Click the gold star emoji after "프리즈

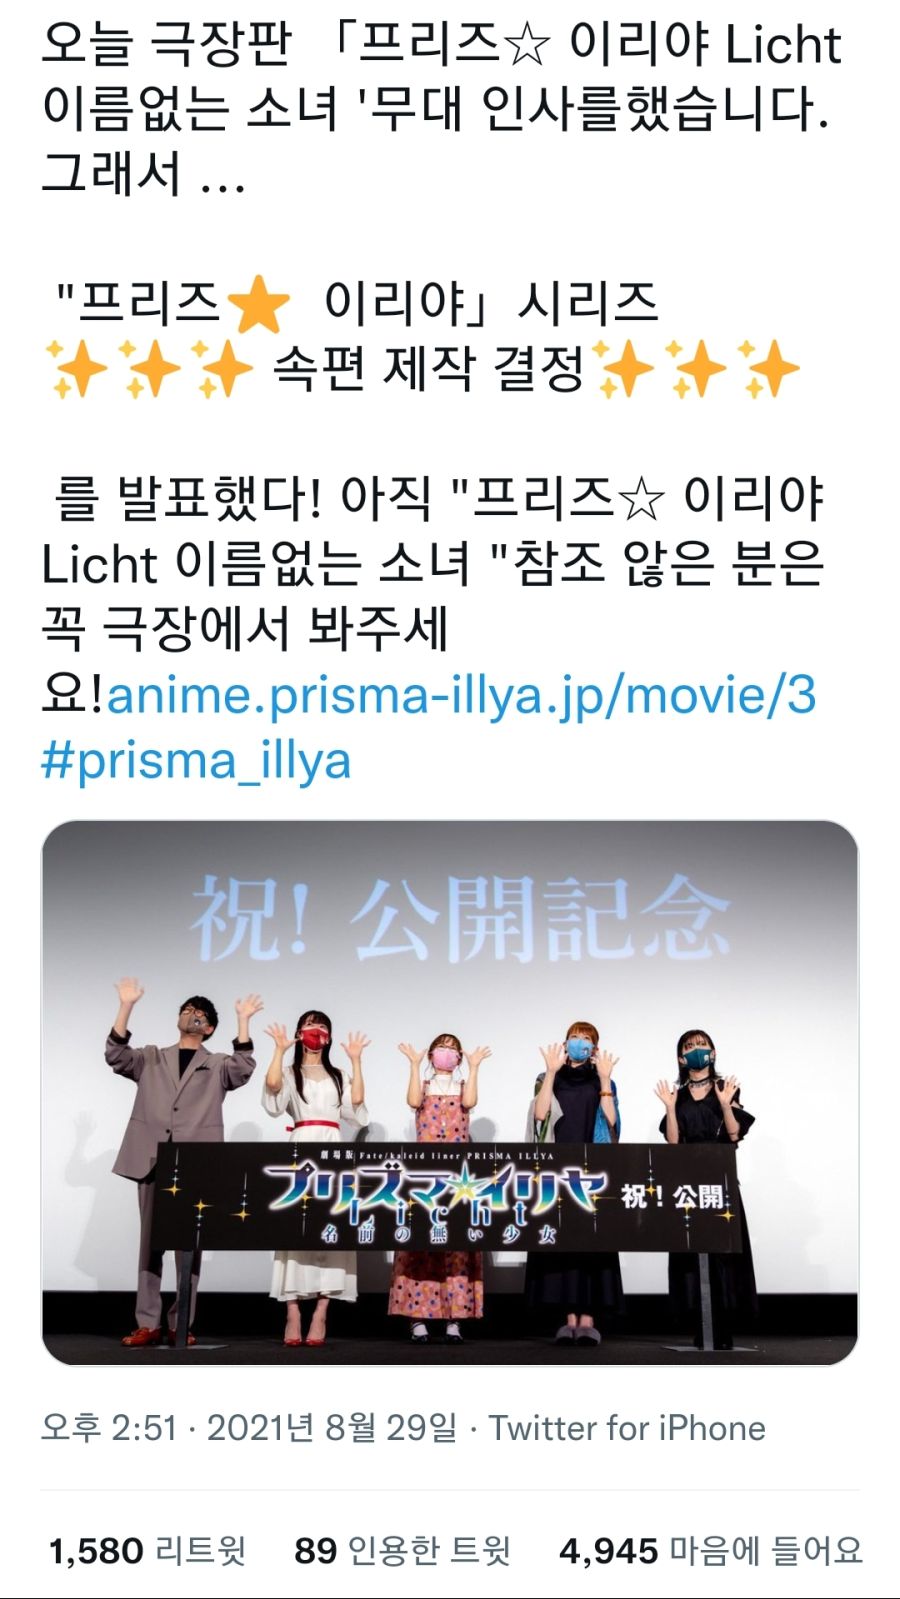click(x=258, y=305)
